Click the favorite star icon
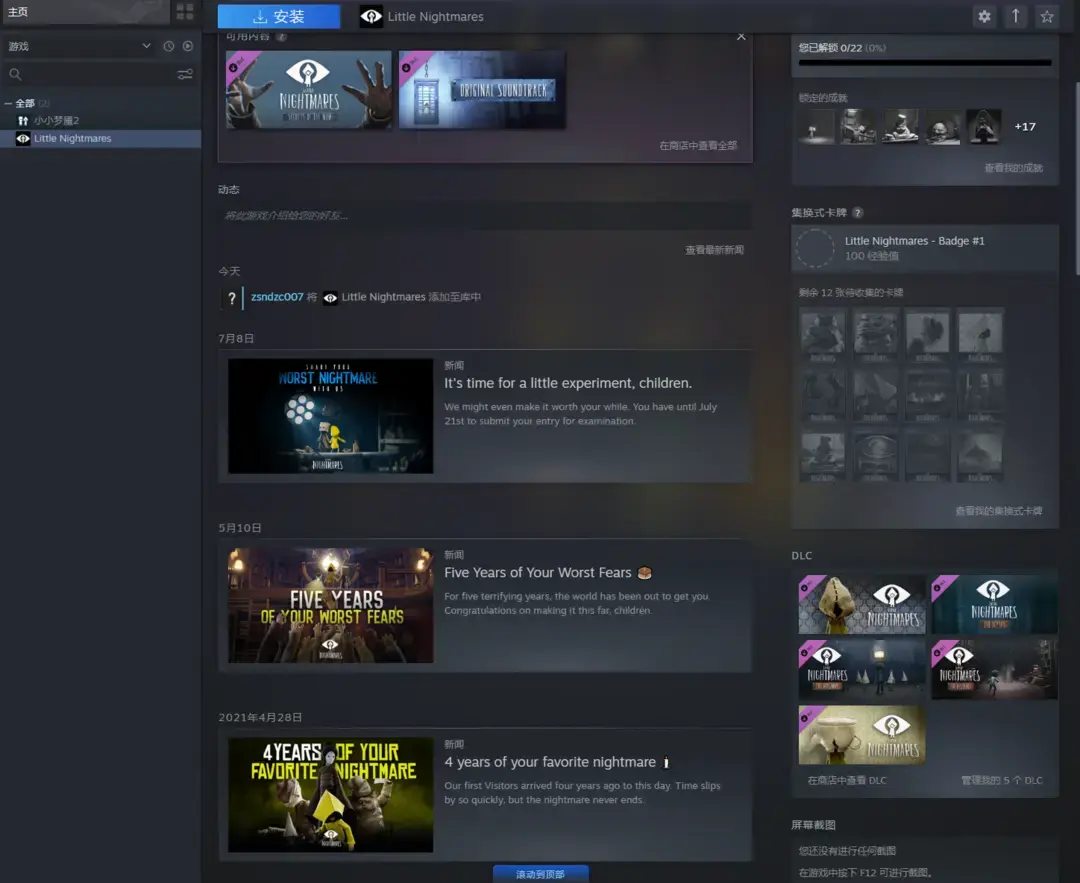 coord(1047,17)
